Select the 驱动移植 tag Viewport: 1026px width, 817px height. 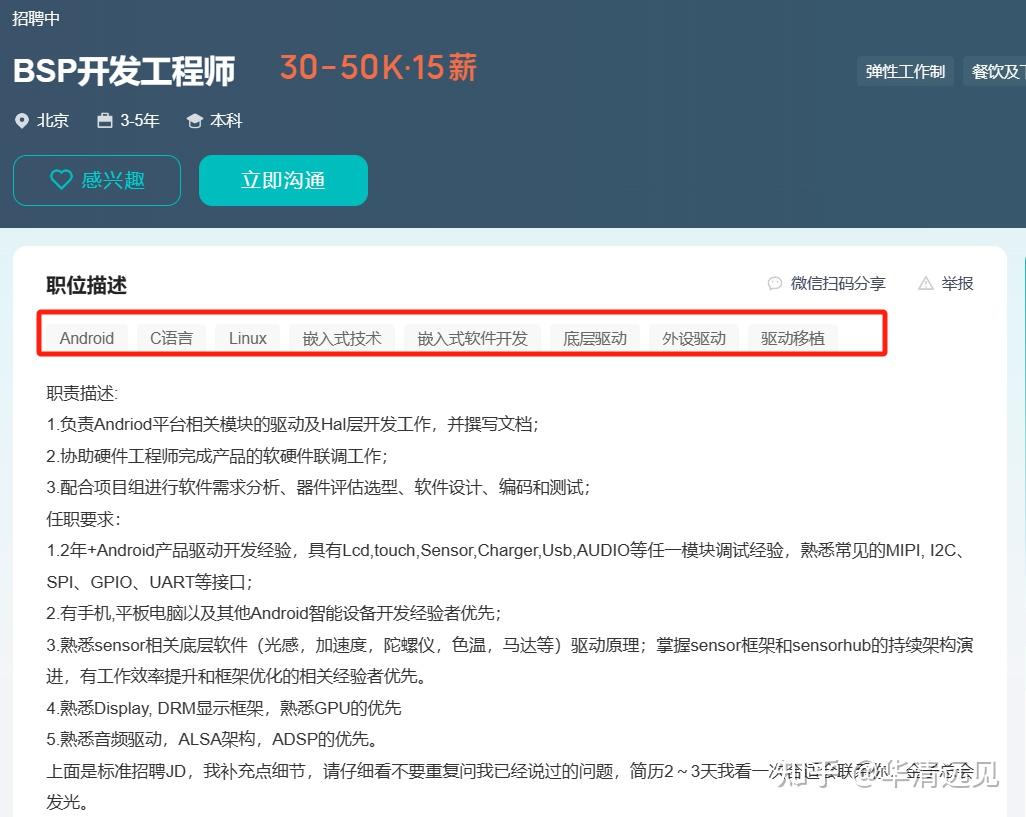pyautogui.click(x=793, y=338)
